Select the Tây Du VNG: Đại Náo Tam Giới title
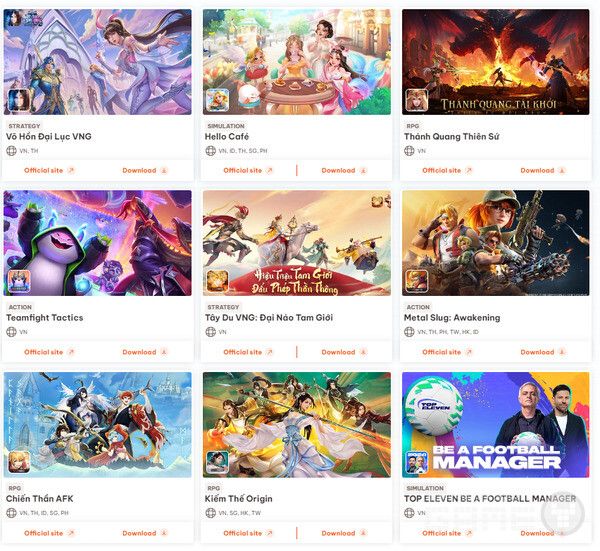 pyautogui.click(x=269, y=318)
